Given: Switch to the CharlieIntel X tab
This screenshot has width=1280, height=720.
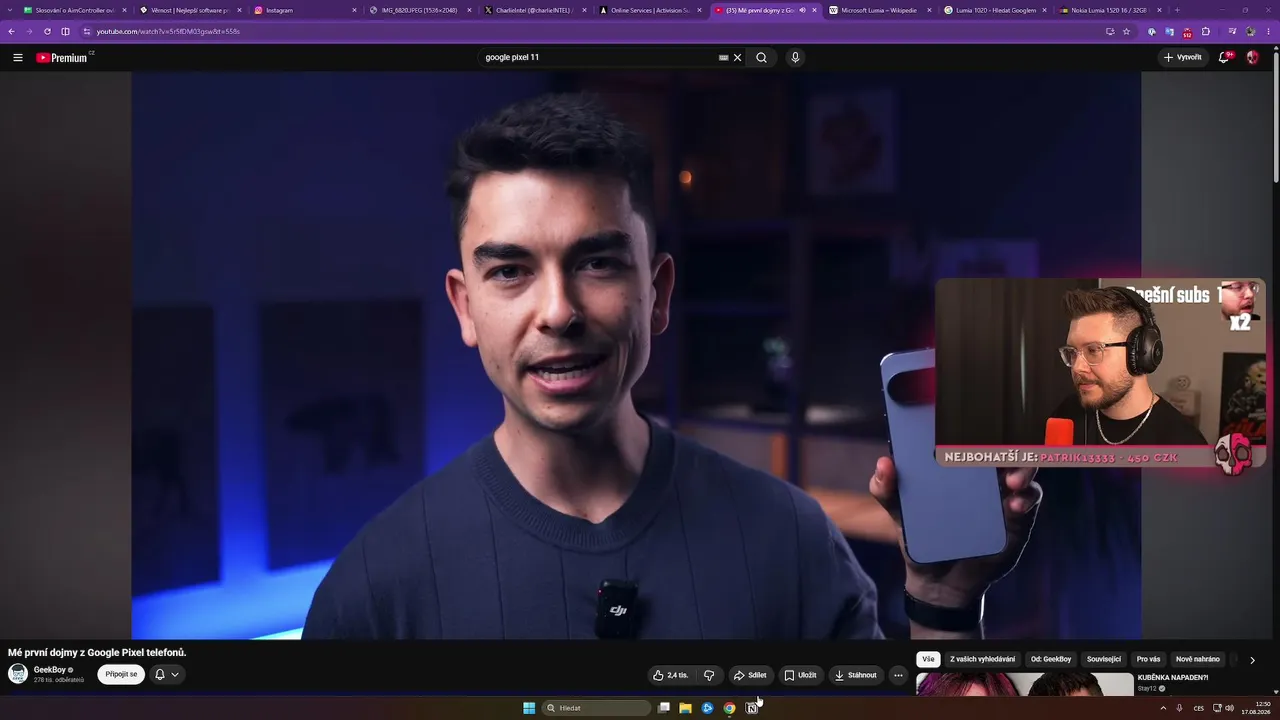Looking at the screenshot, I should click(535, 10).
